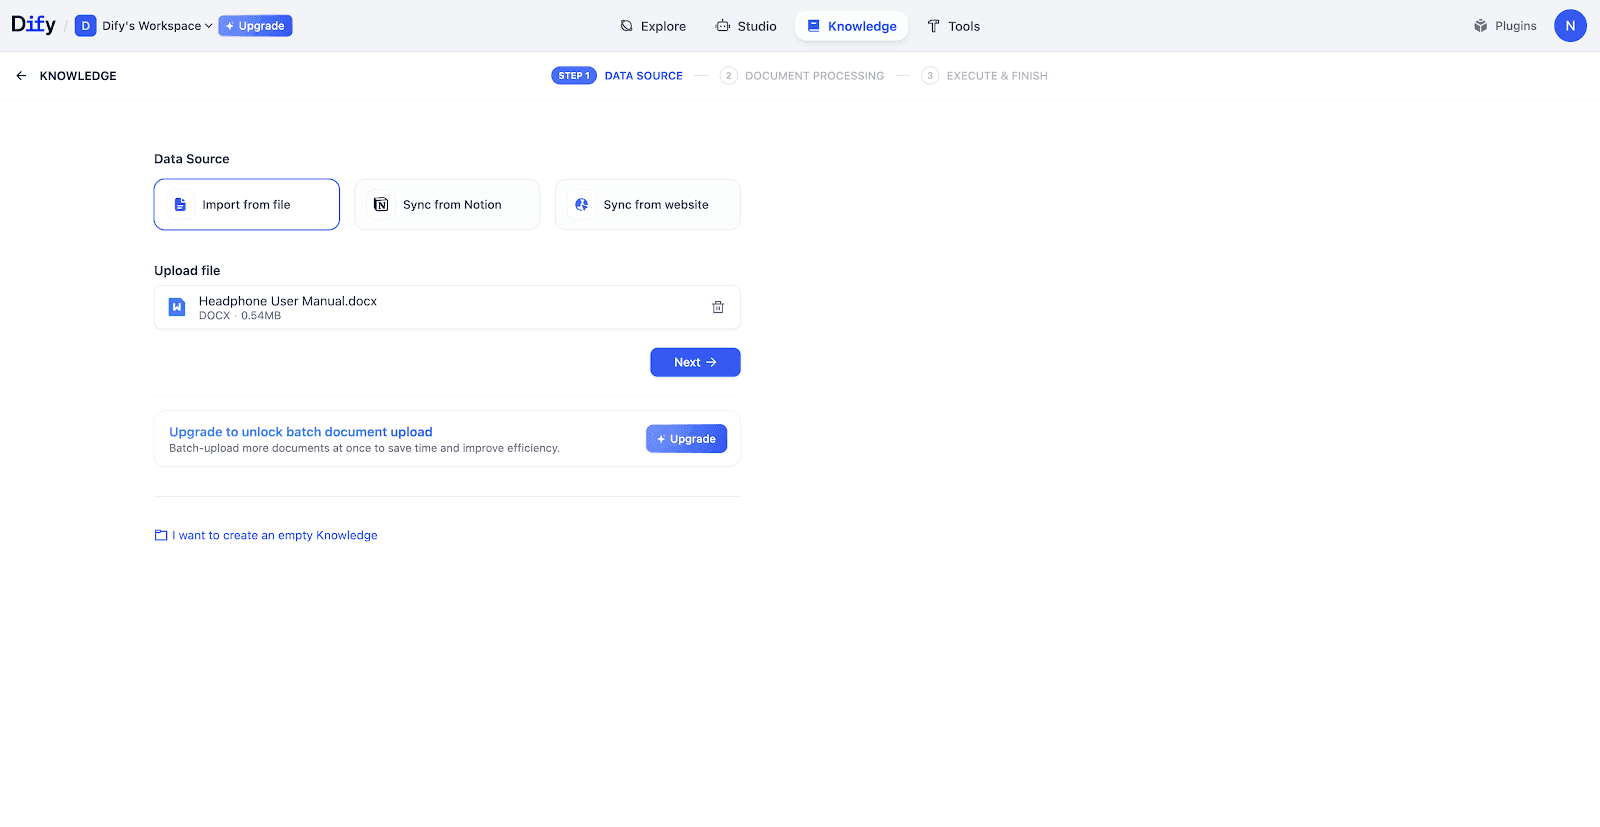Click the Next button

tap(695, 362)
